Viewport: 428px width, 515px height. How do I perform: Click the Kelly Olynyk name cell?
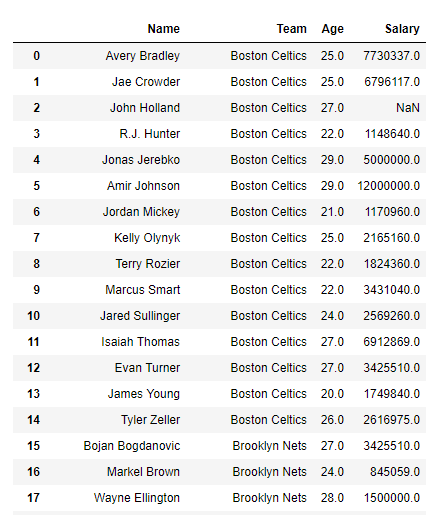pyautogui.click(x=147, y=238)
